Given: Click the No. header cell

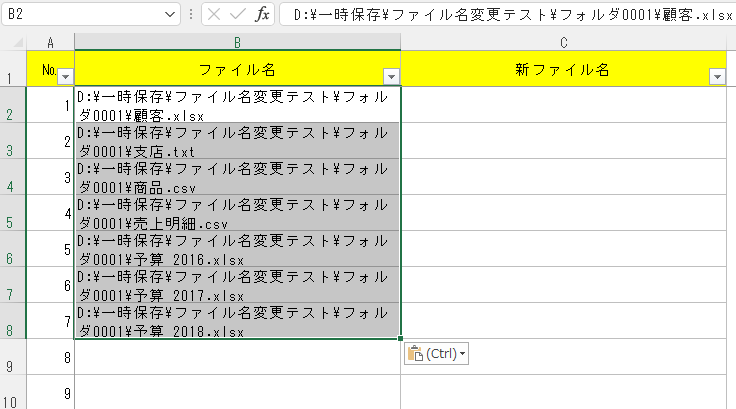Looking at the screenshot, I should pos(51,69).
